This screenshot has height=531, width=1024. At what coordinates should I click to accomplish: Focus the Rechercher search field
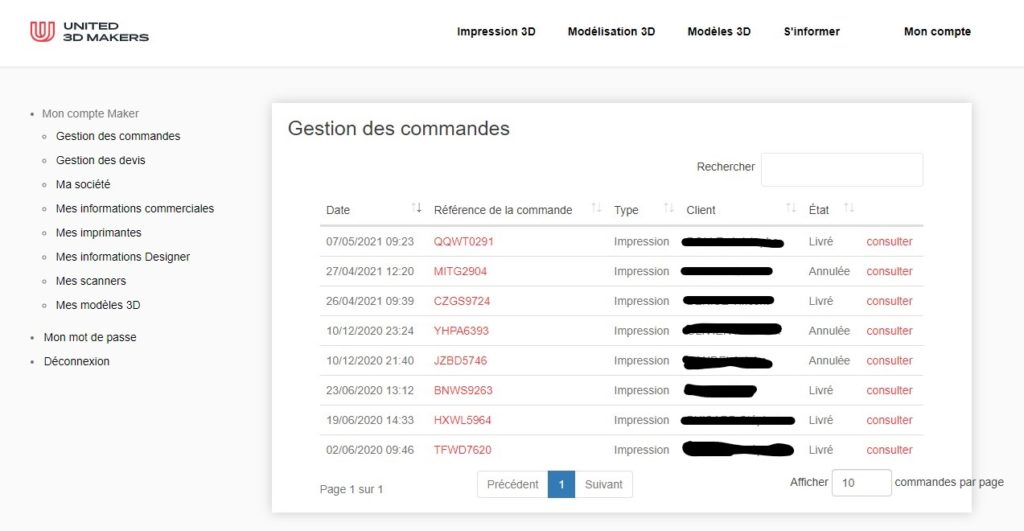[842, 169]
